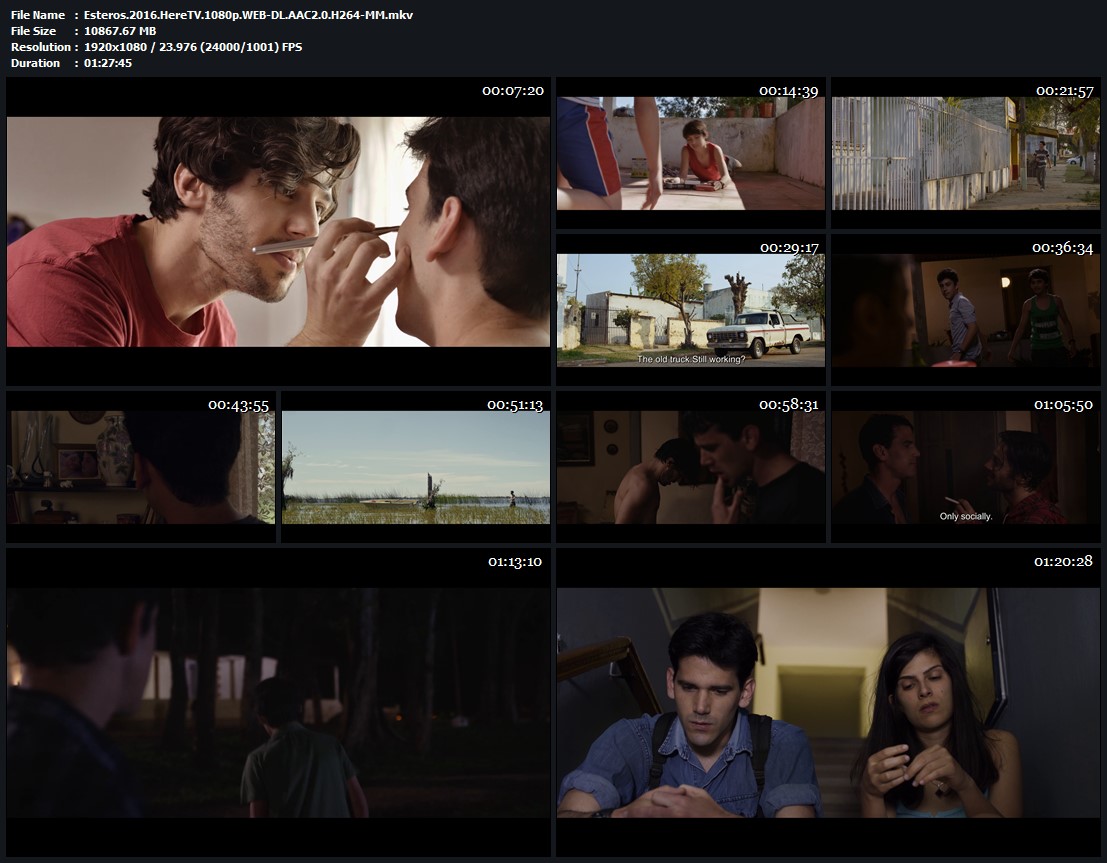1107x863 pixels.
Task: Select the frame subtitled 'Only socially.'
Action: [x=965, y=467]
